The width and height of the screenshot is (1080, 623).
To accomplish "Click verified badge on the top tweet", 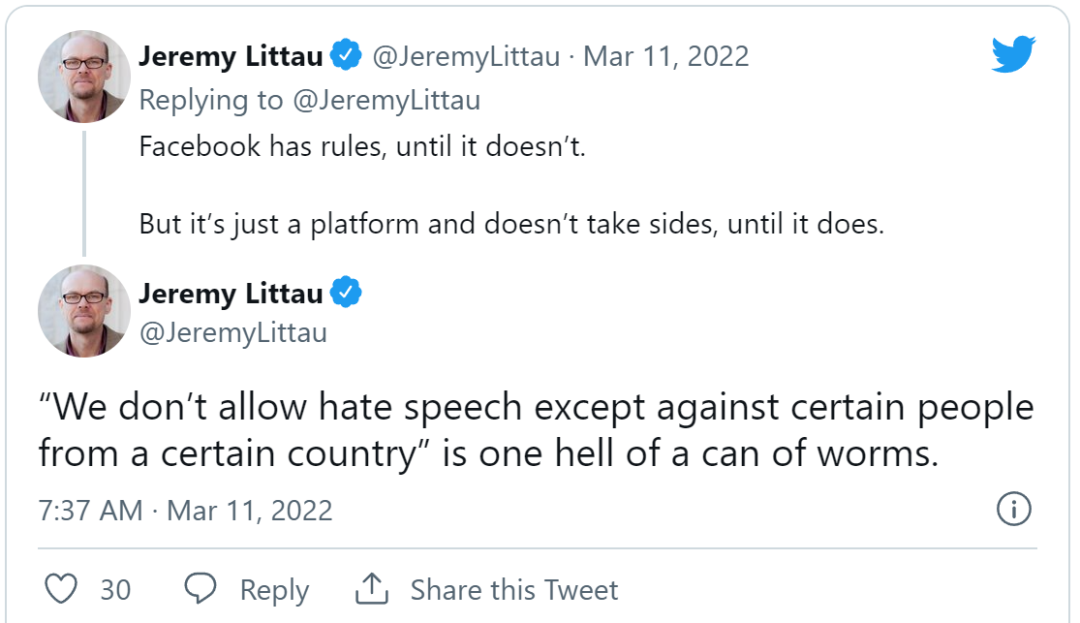I will pyautogui.click(x=346, y=57).
